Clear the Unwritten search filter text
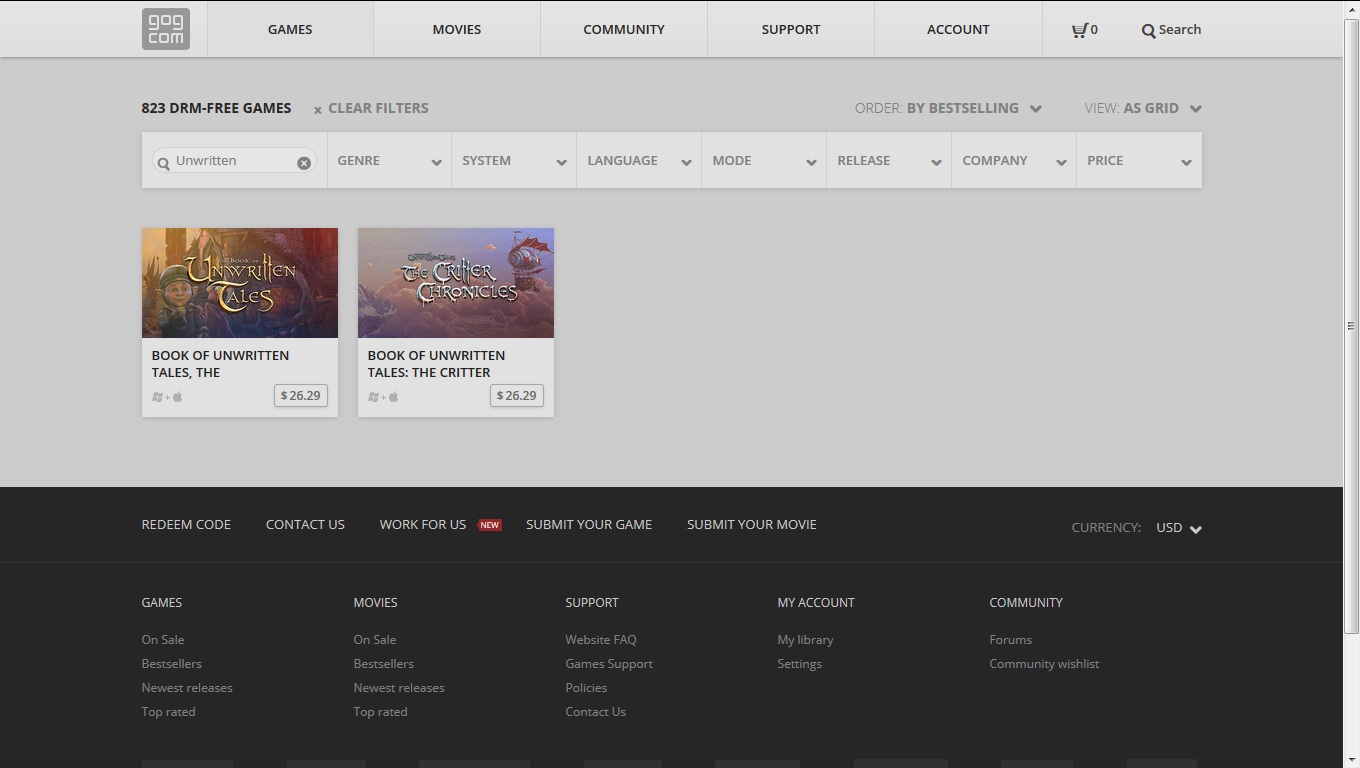Screen dimensions: 1360x768 [304, 162]
